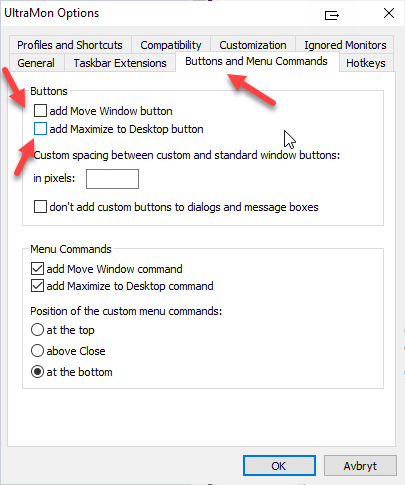Select the at the top radio option
Viewport: 405px width, 485px height.
37,330
